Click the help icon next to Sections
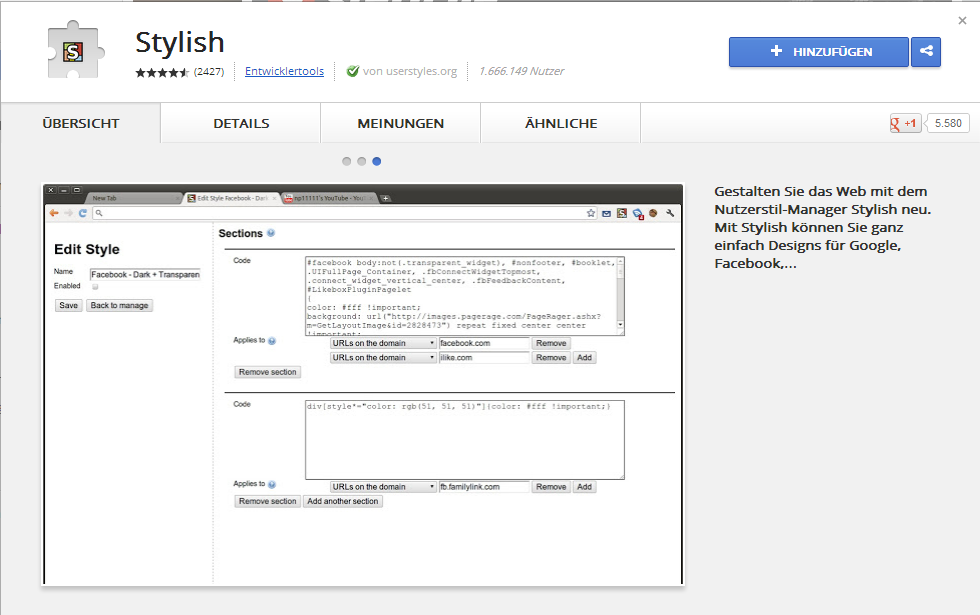Viewport: 980px width, 615px height. (x=271, y=232)
